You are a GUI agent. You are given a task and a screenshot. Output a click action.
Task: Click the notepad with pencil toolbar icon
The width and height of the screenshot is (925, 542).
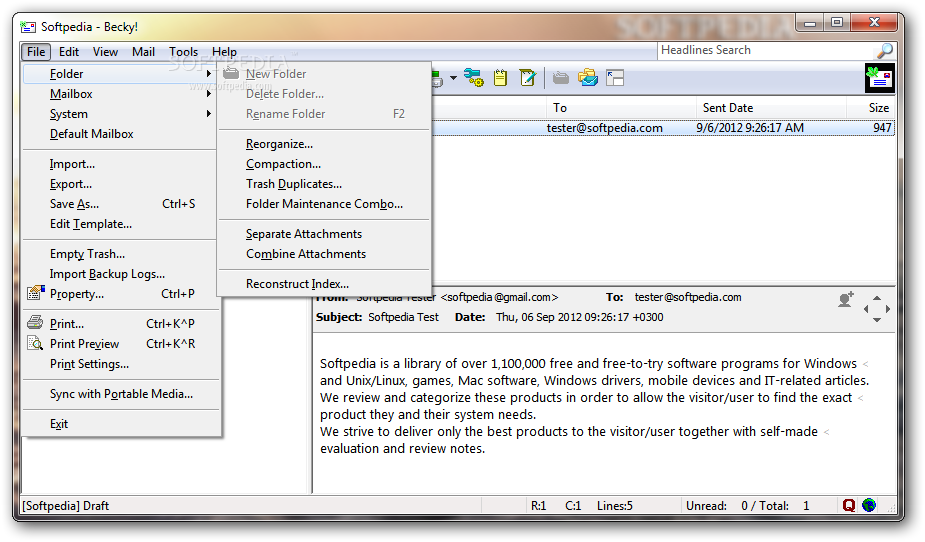pyautogui.click(x=527, y=78)
